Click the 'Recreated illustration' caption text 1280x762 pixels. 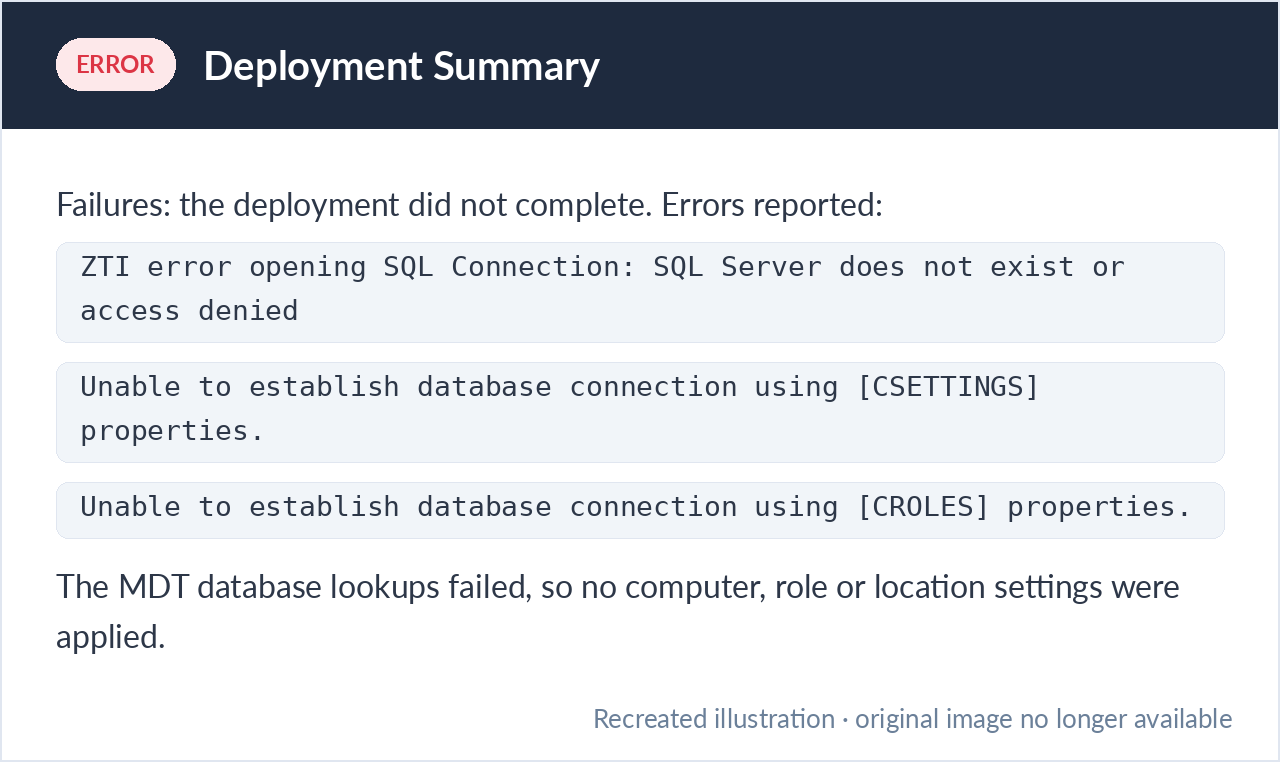pyautogui.click(x=912, y=718)
